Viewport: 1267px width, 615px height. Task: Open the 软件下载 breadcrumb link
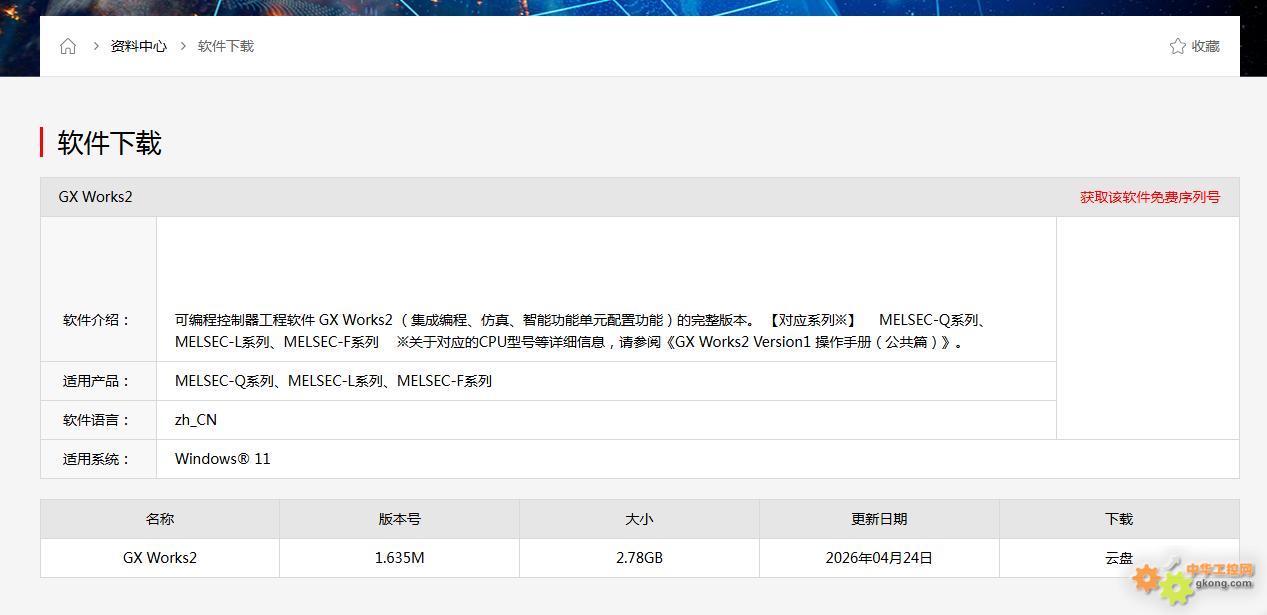(x=226, y=46)
